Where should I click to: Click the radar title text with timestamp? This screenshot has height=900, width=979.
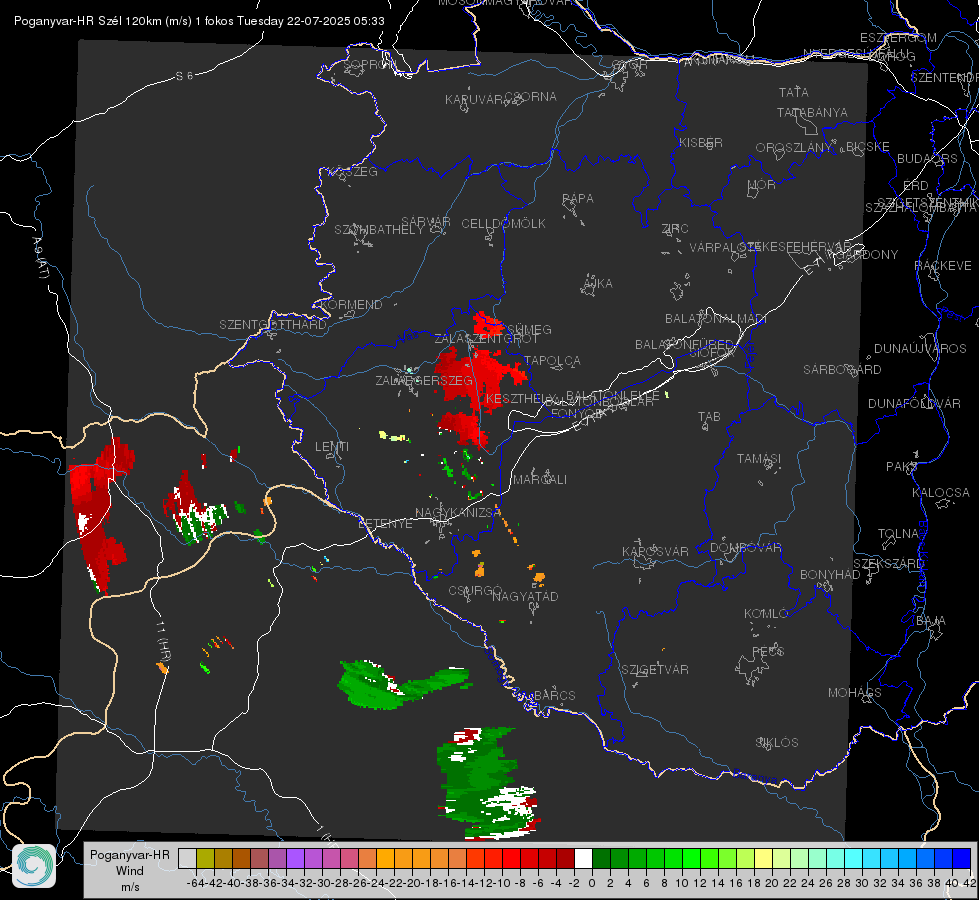[199, 21]
